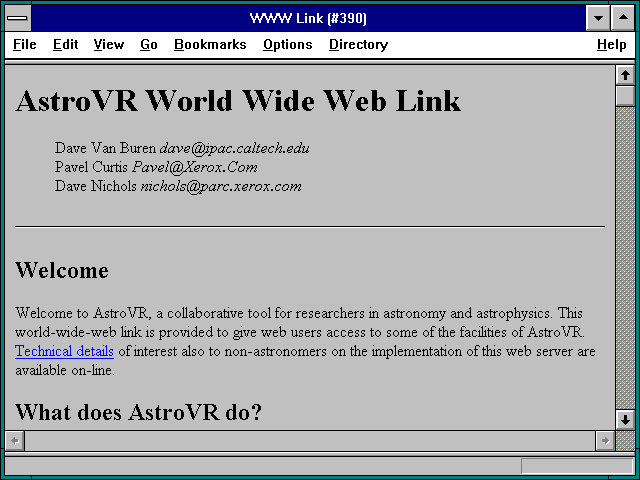
Task: Click the vertical scrollbar thumb
Action: (x=625, y=96)
